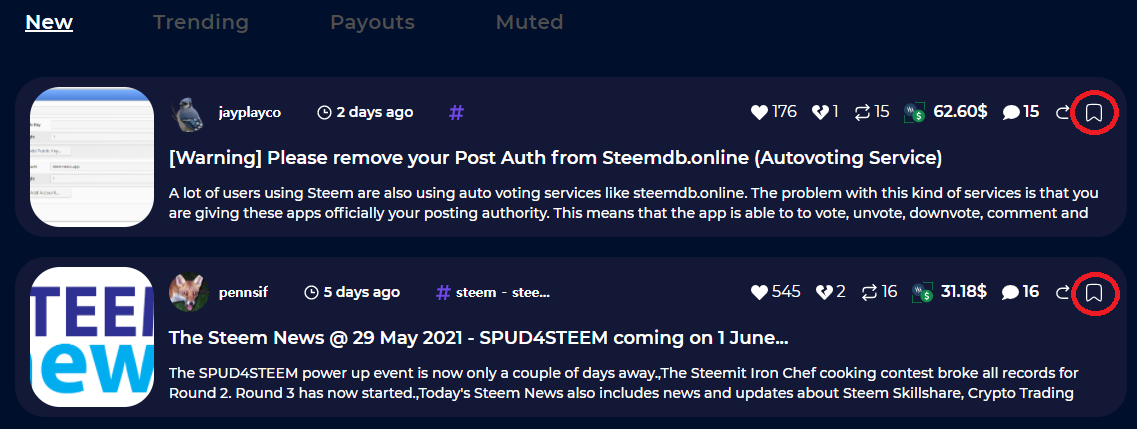
Task: Bookmark the jayplayco Steemdb warning post
Action: 1094,113
